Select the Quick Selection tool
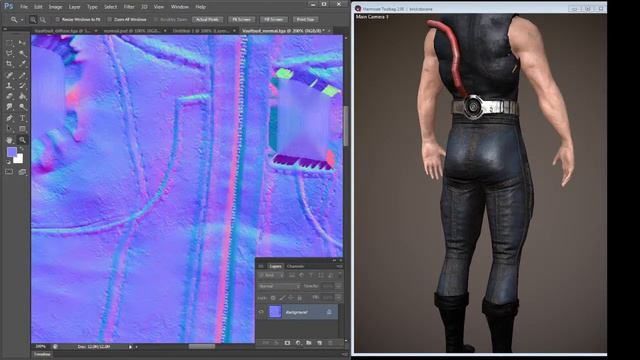640x360 pixels. coord(22,53)
